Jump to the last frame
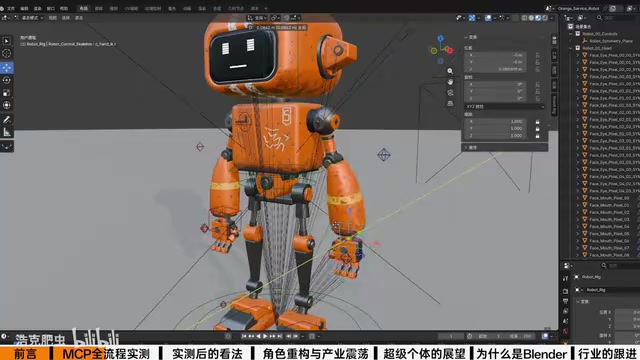Screen dimensions: 640x360 (280, 336)
